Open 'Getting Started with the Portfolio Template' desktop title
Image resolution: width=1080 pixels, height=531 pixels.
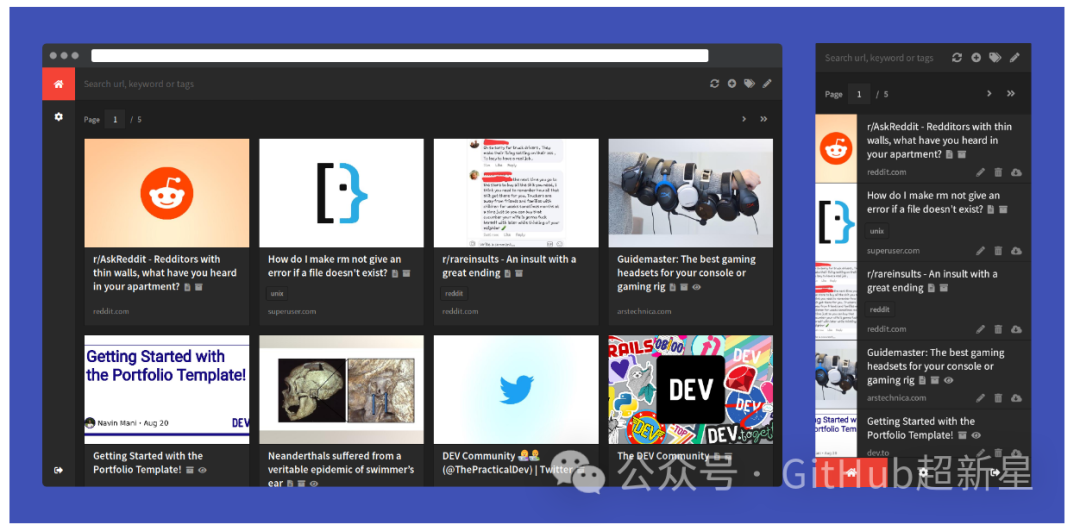click(x=148, y=463)
